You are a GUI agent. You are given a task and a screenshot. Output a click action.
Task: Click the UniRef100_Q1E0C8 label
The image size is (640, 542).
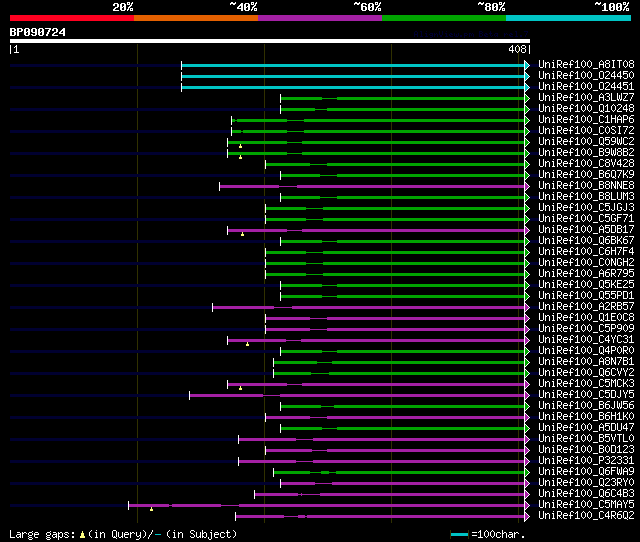click(x=586, y=318)
